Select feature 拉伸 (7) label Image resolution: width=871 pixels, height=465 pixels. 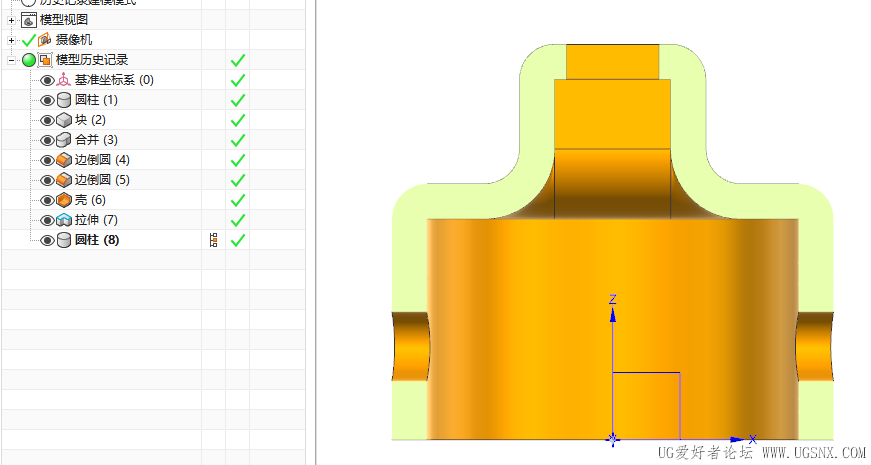pos(96,220)
